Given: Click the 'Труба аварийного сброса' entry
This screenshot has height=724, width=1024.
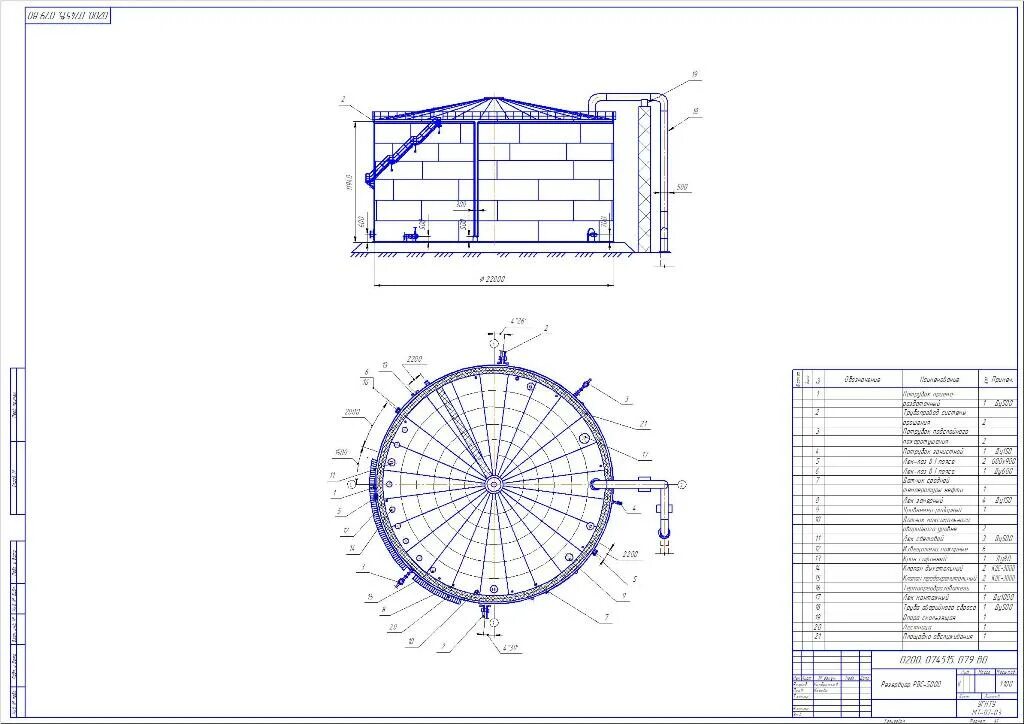Looking at the screenshot, I should (940, 607).
